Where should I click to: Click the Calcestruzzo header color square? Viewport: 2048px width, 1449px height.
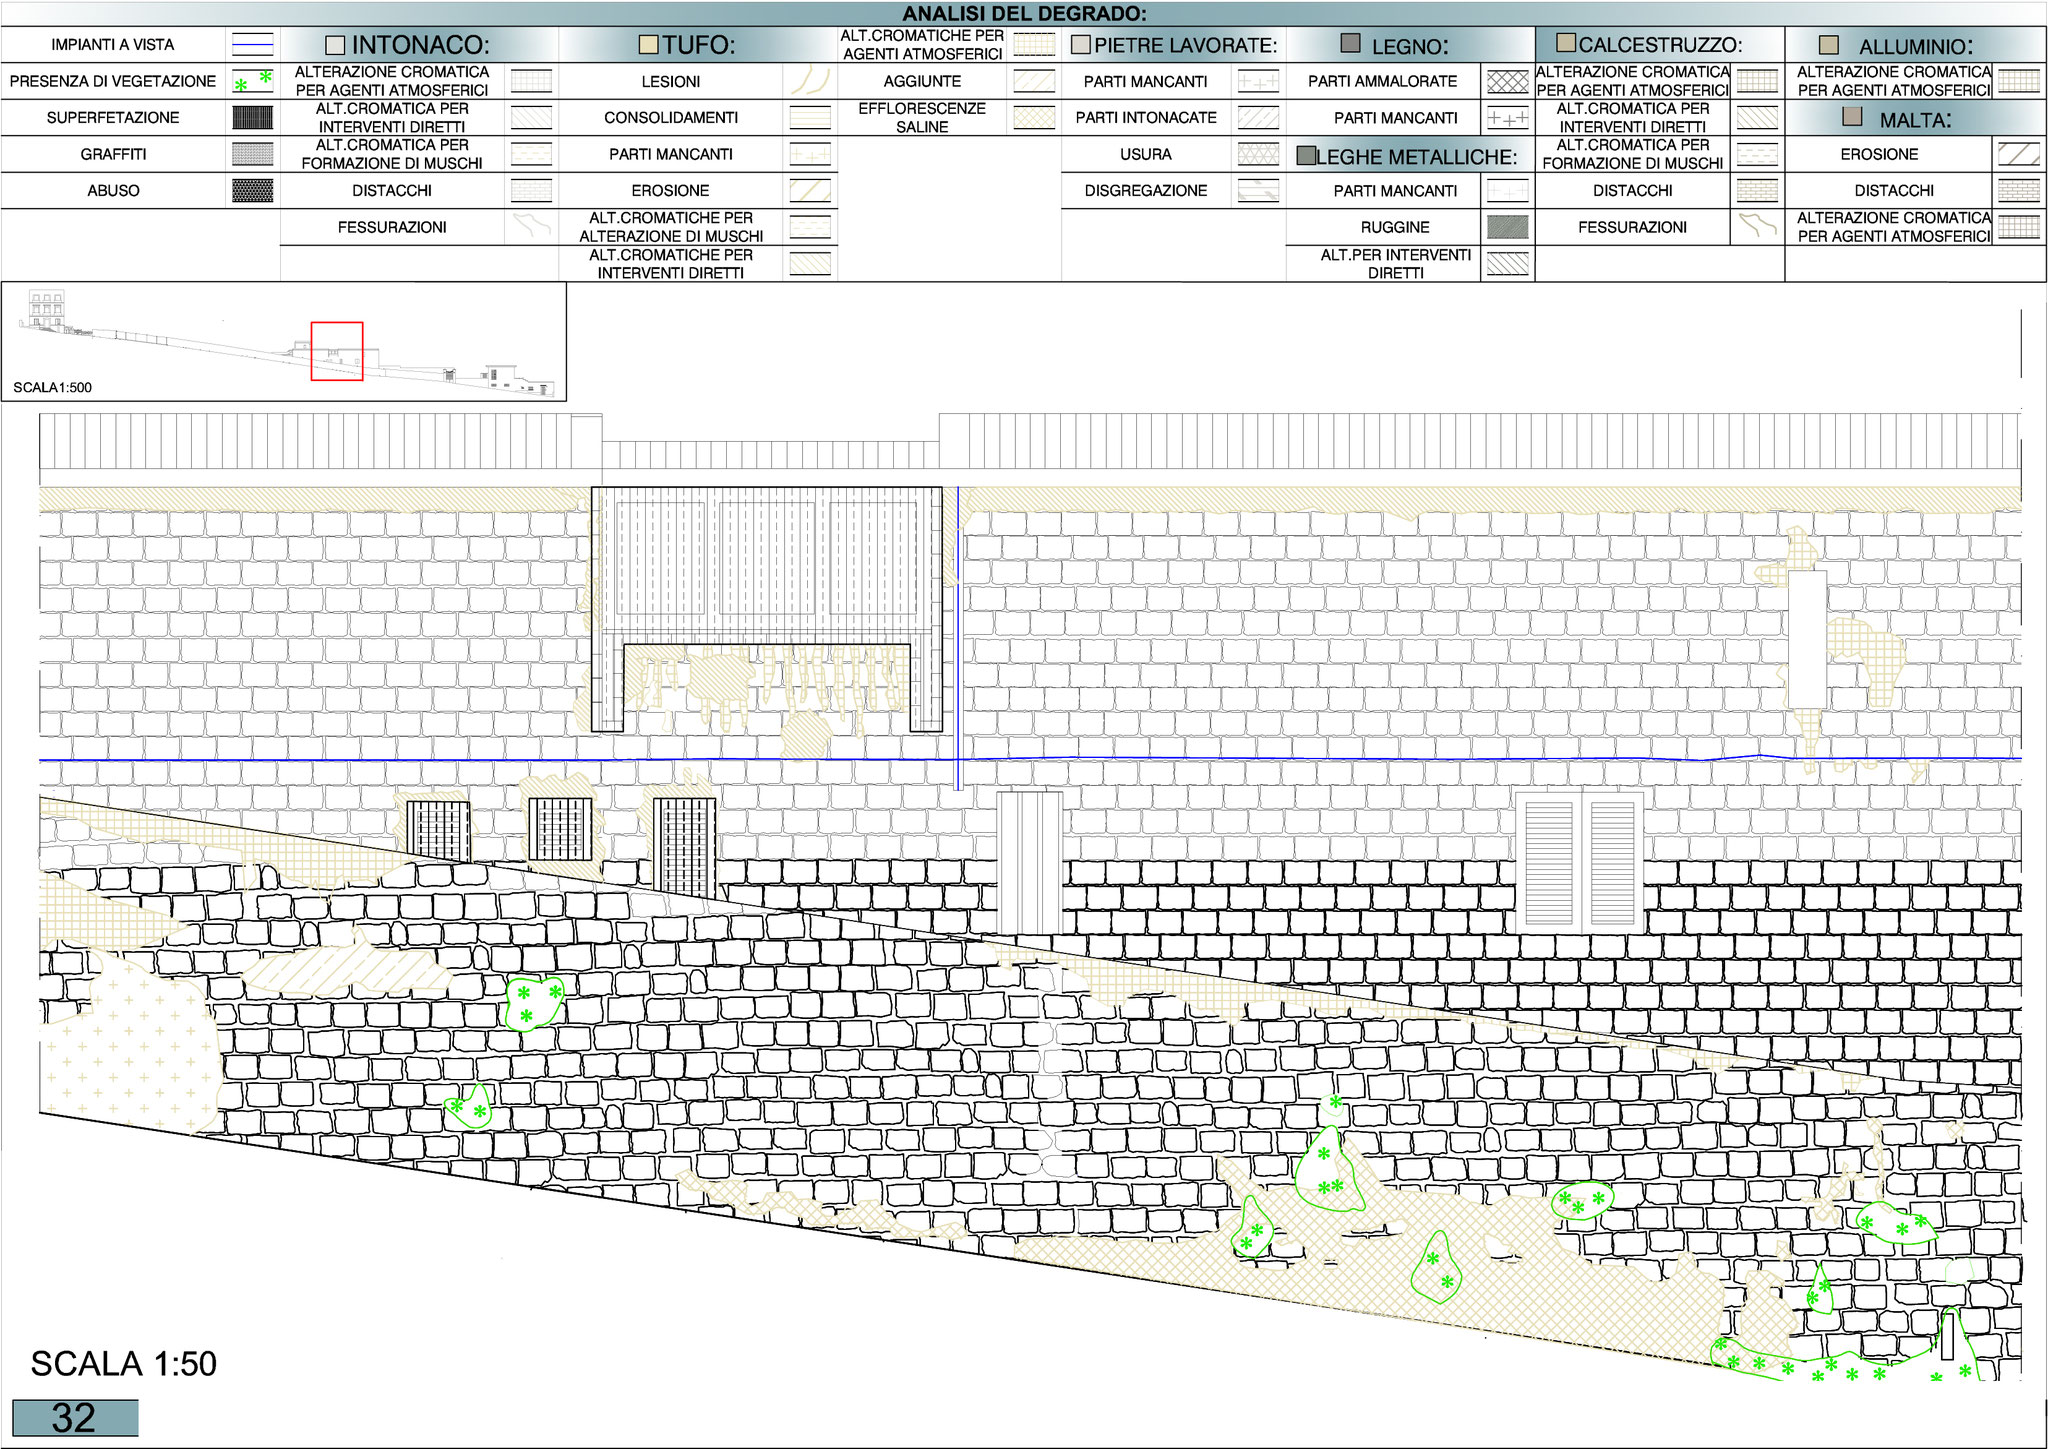click(1567, 43)
